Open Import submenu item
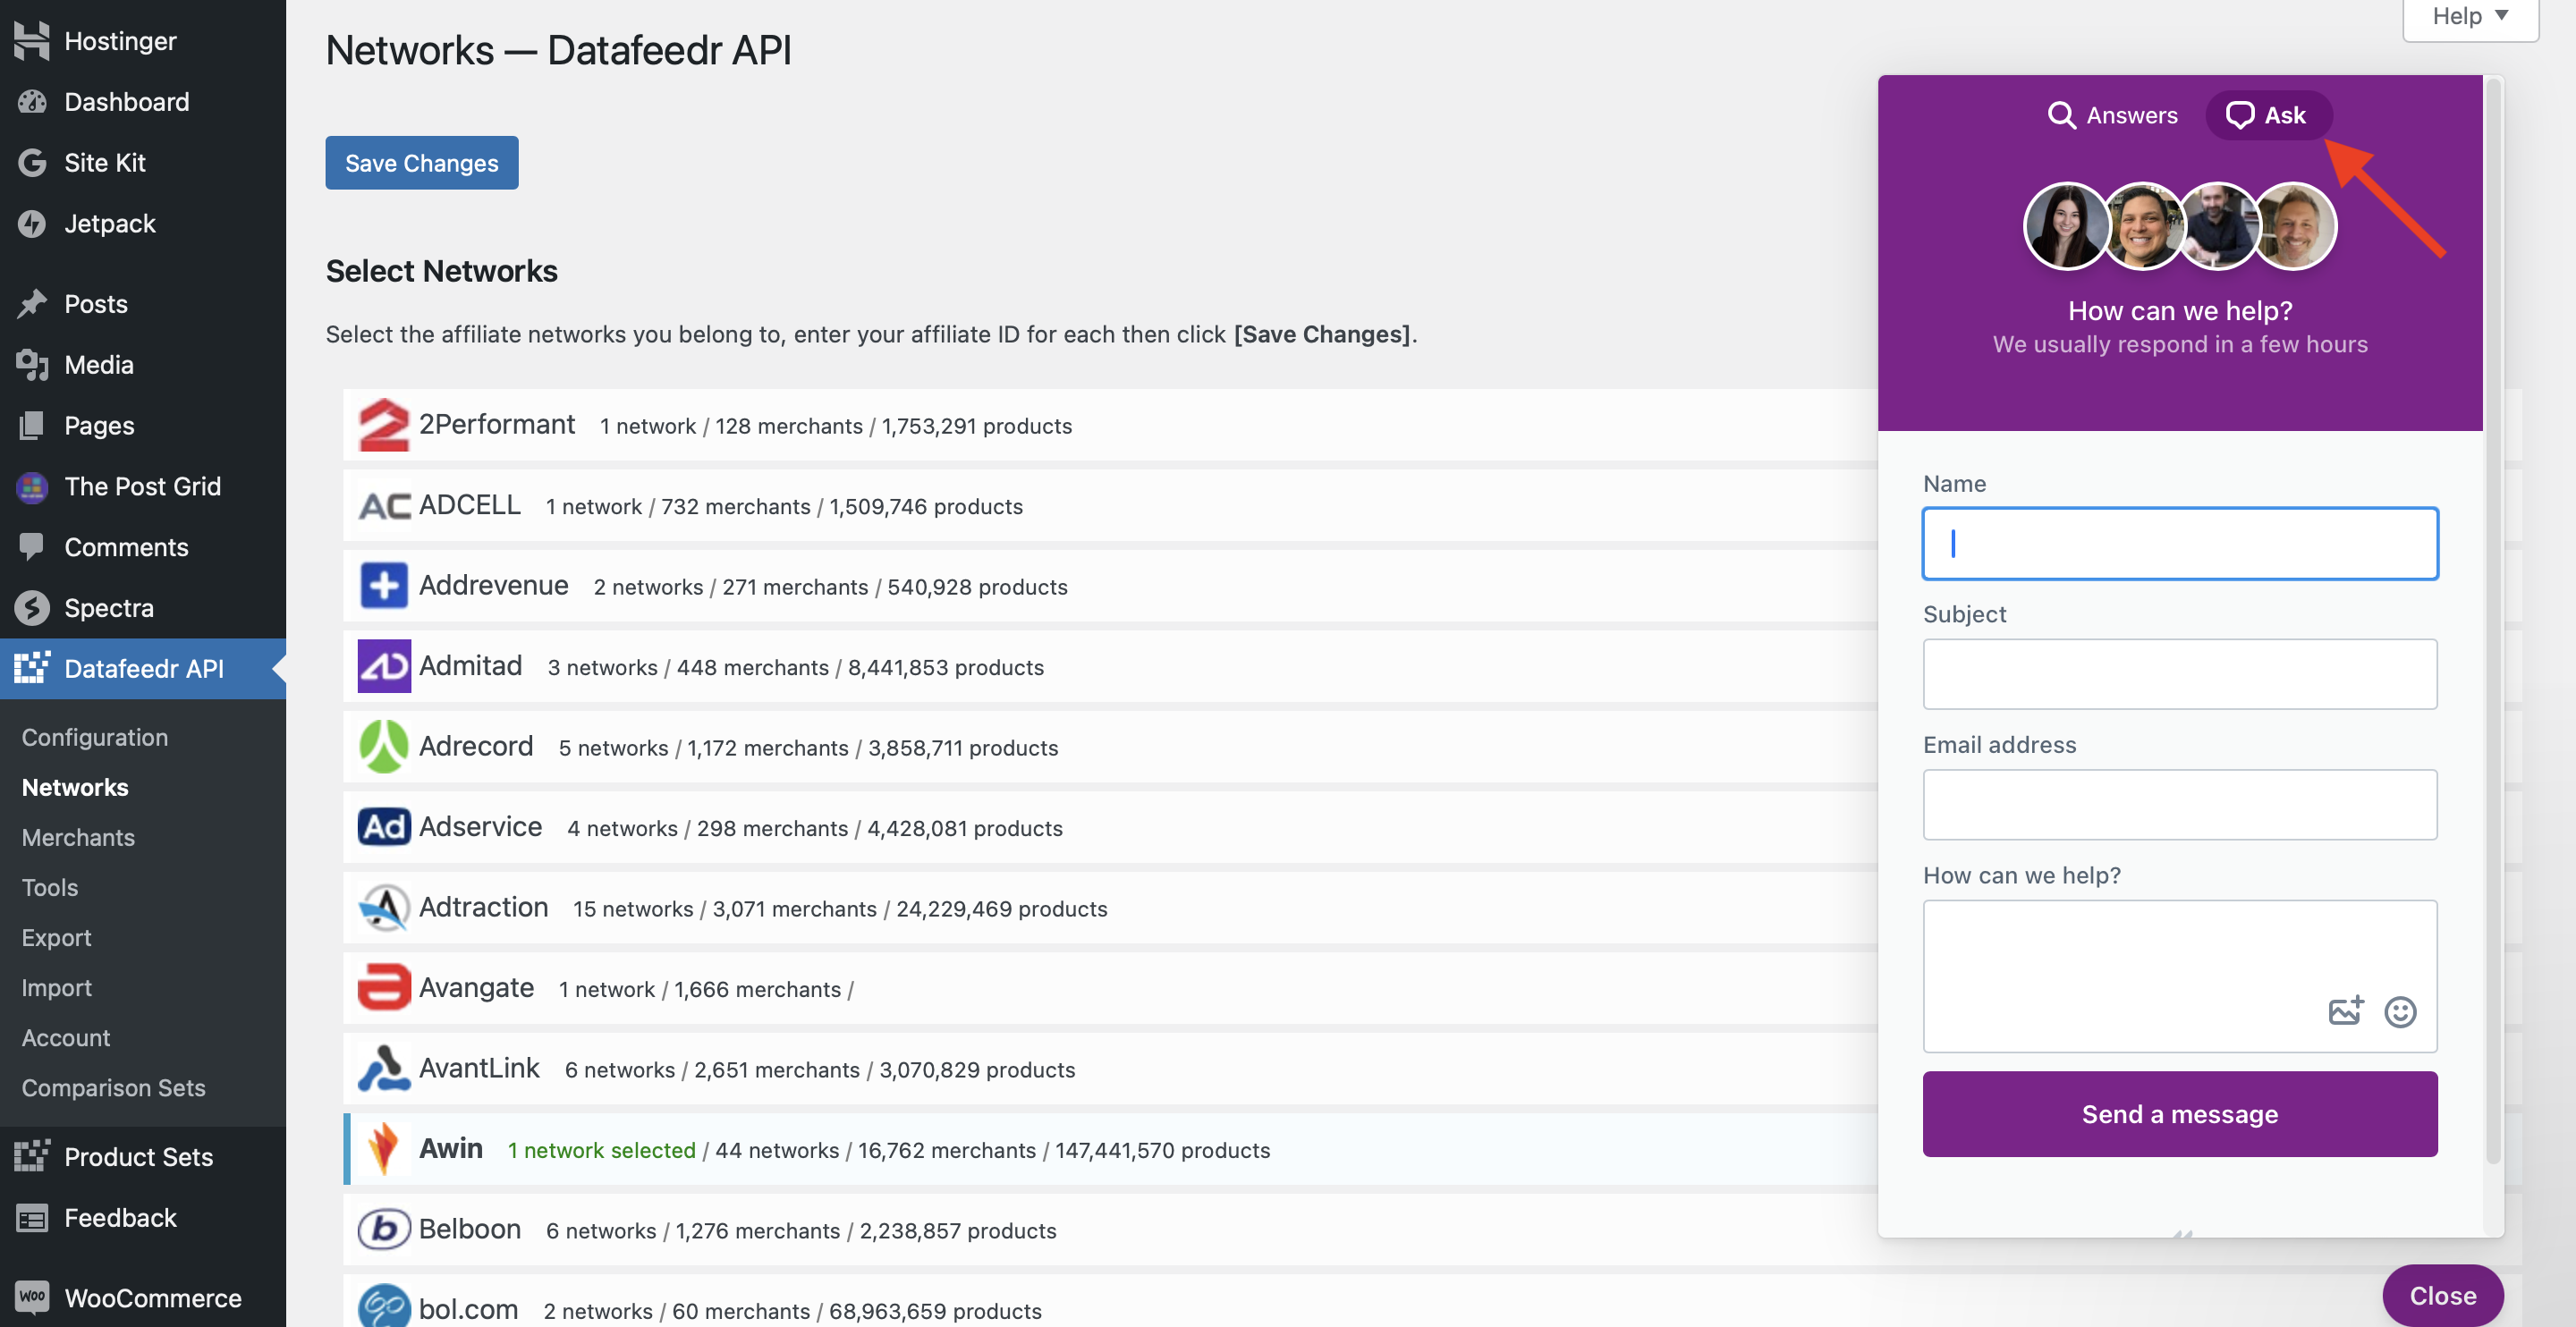 (56, 987)
